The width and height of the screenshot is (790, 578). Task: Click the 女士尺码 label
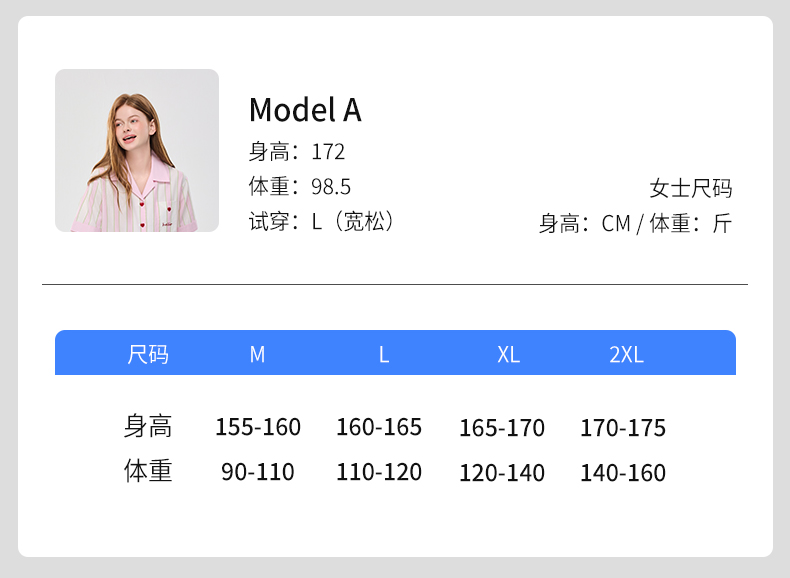(x=690, y=188)
